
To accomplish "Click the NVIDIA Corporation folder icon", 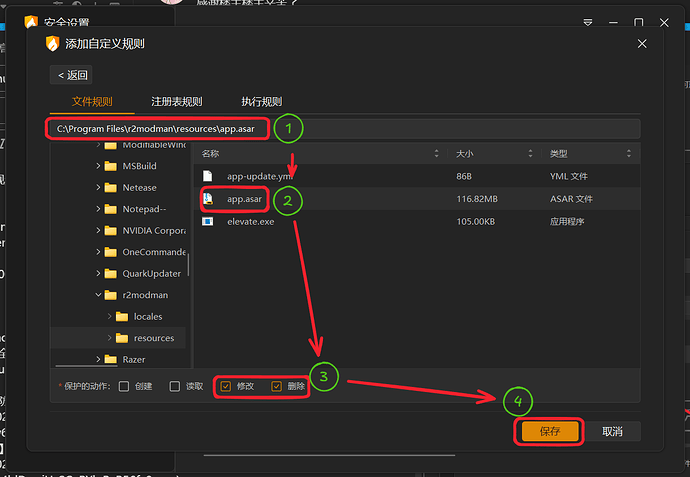I will (x=111, y=230).
